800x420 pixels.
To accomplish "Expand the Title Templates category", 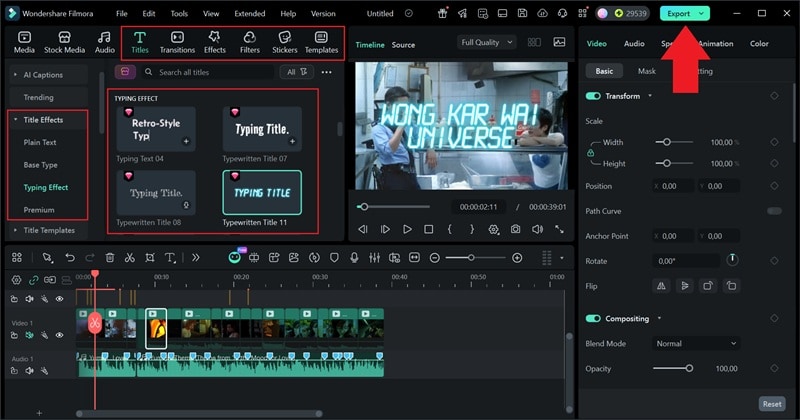I will pyautogui.click(x=15, y=230).
